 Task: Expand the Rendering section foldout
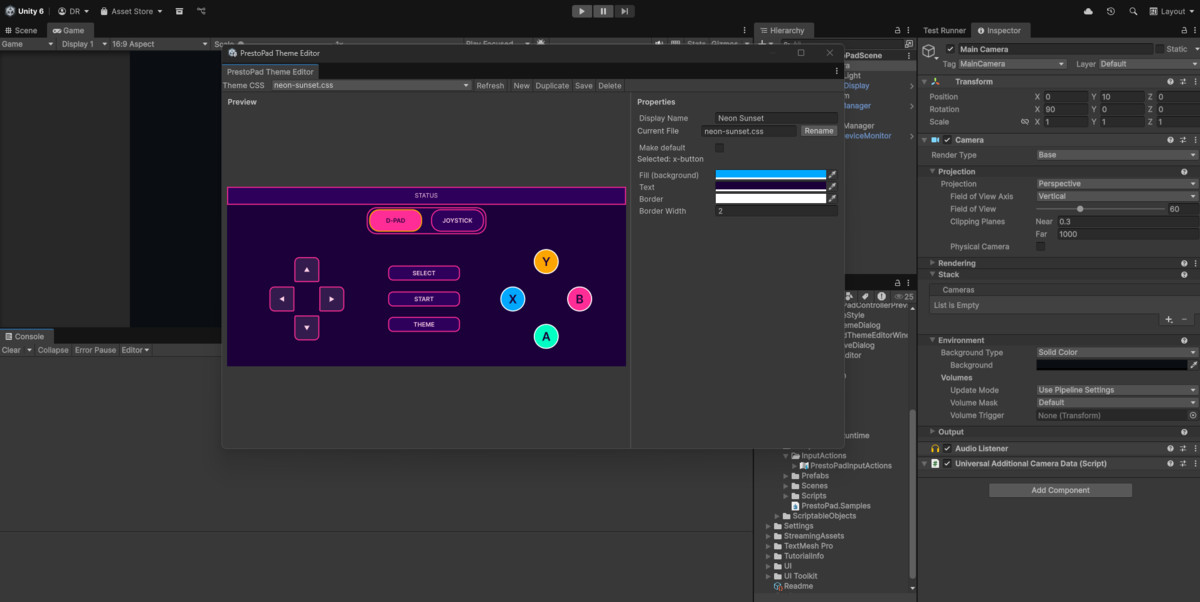[x=932, y=263]
